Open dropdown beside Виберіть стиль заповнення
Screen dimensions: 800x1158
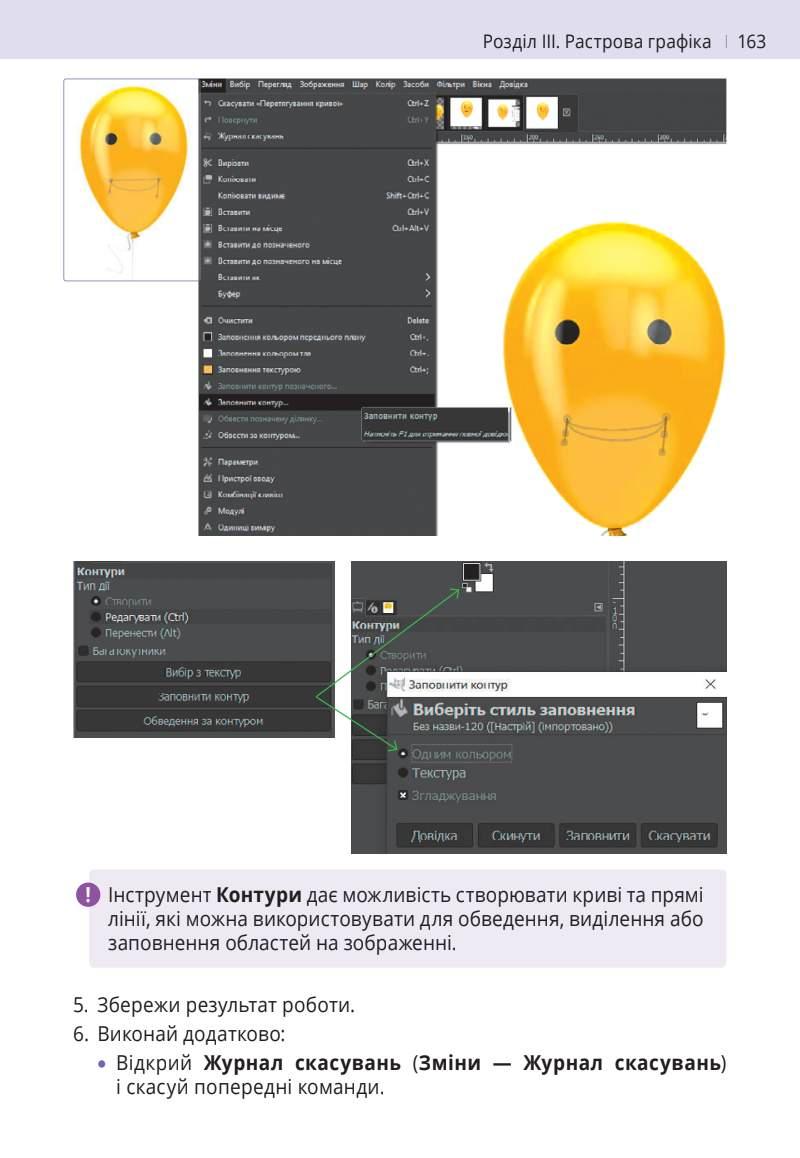coord(709,715)
